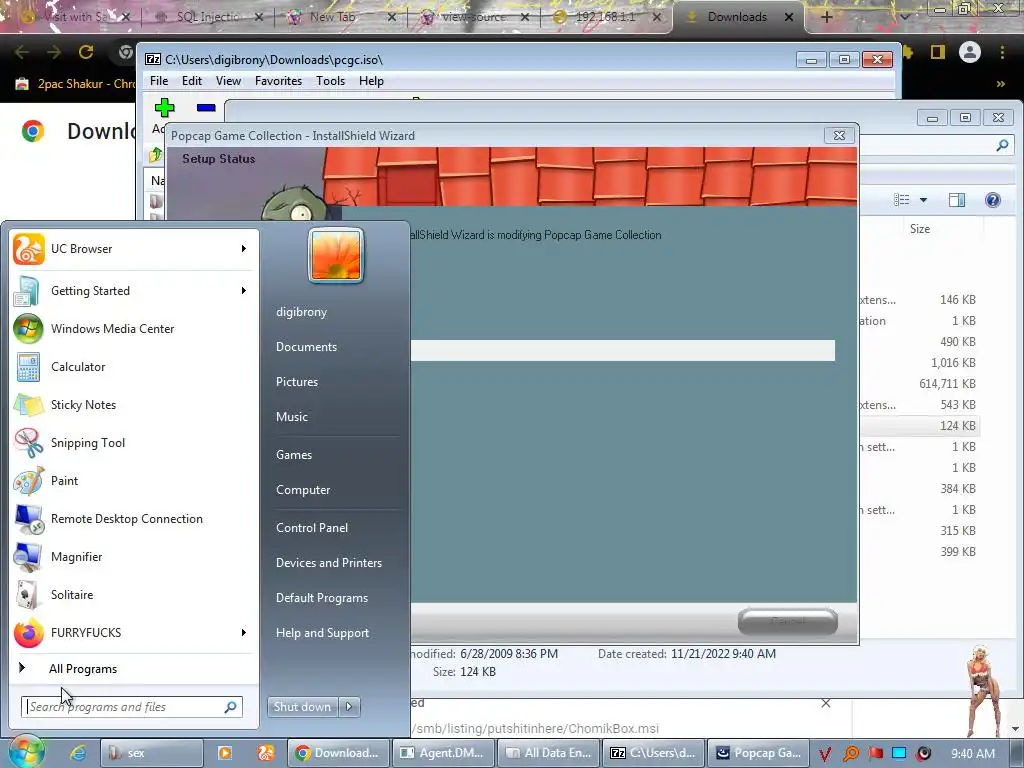Open a new Chrome tab with plus
This screenshot has height=768, width=1024.
click(x=826, y=17)
